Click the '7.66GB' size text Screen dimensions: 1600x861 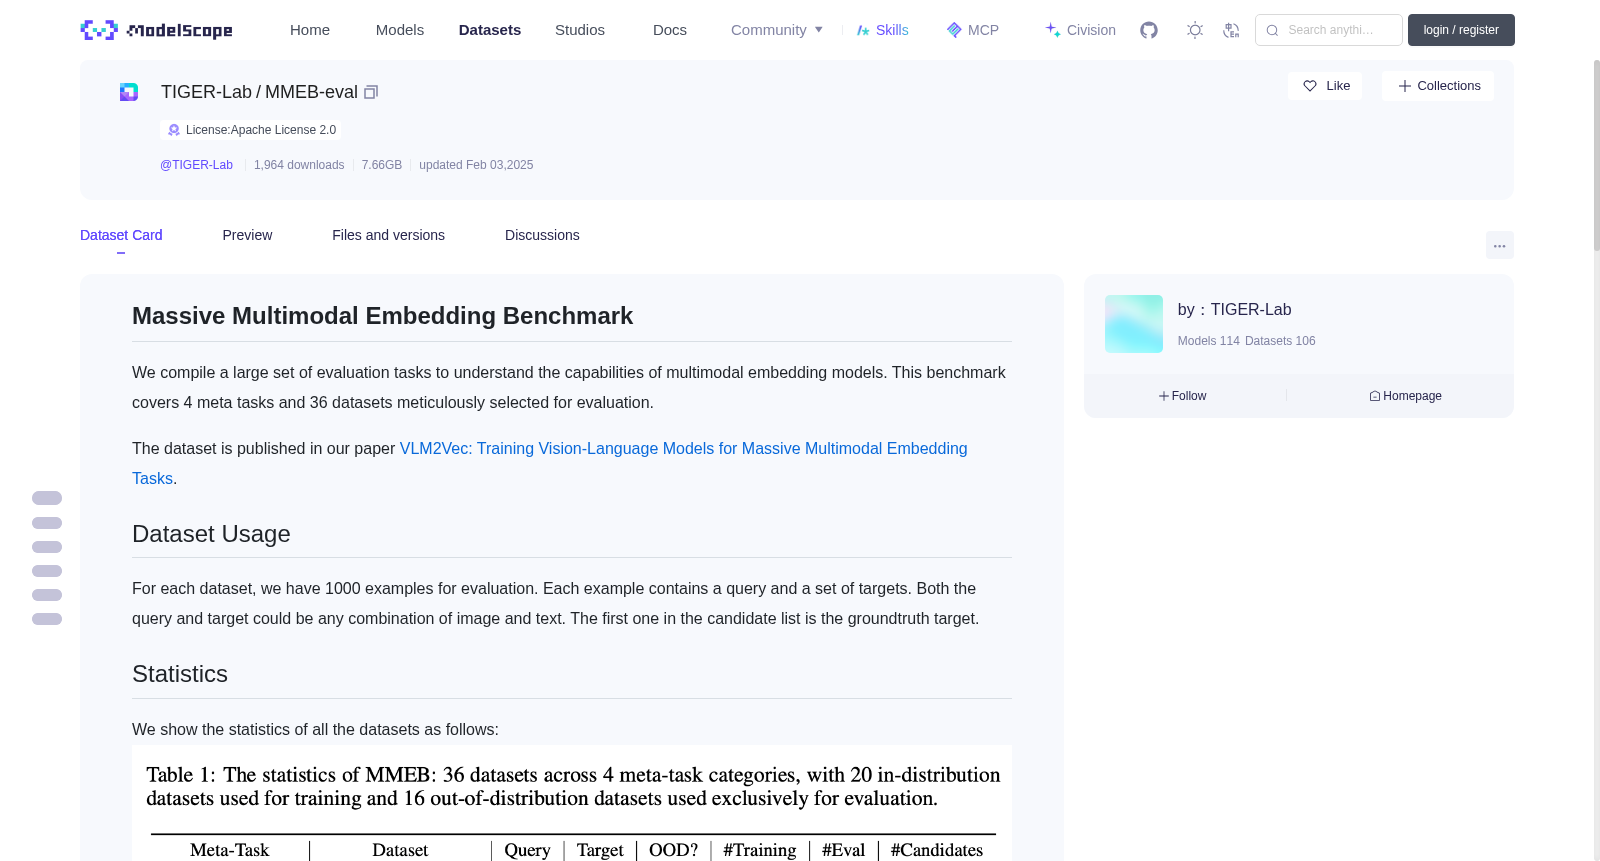(382, 165)
